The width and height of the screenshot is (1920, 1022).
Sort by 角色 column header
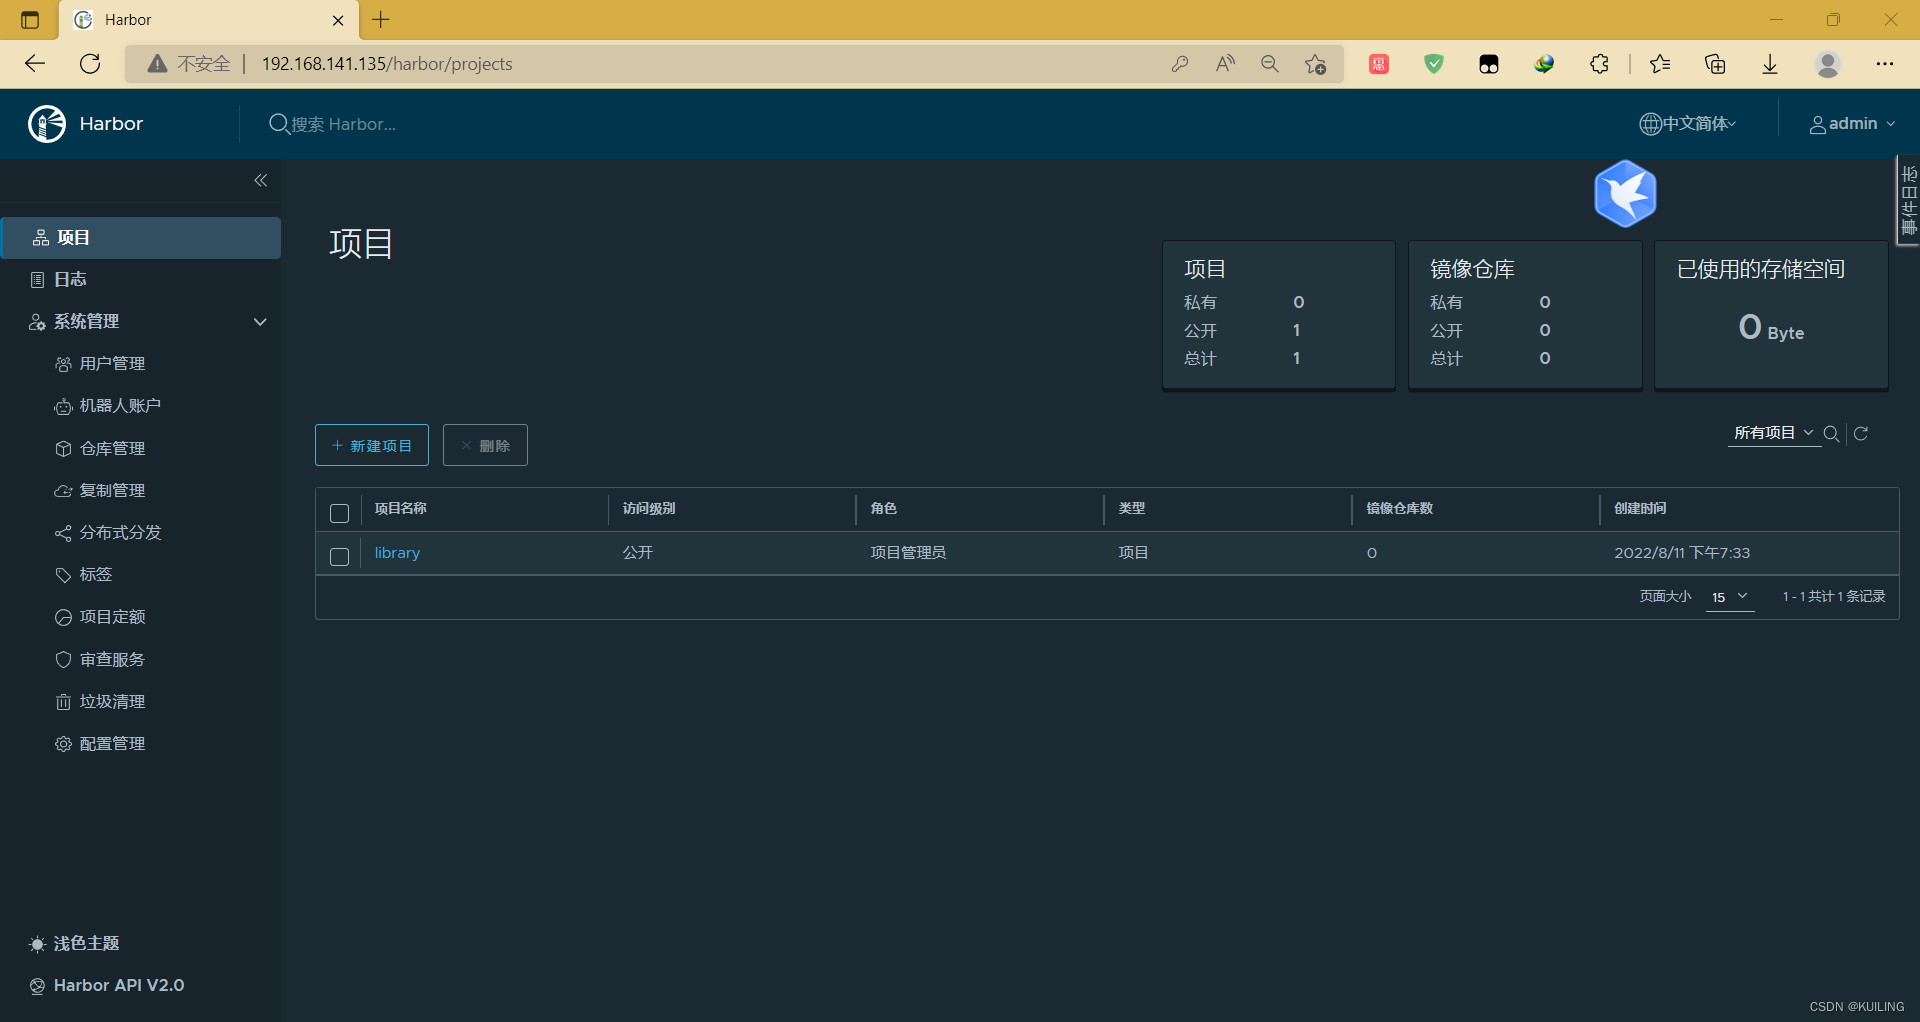884,509
